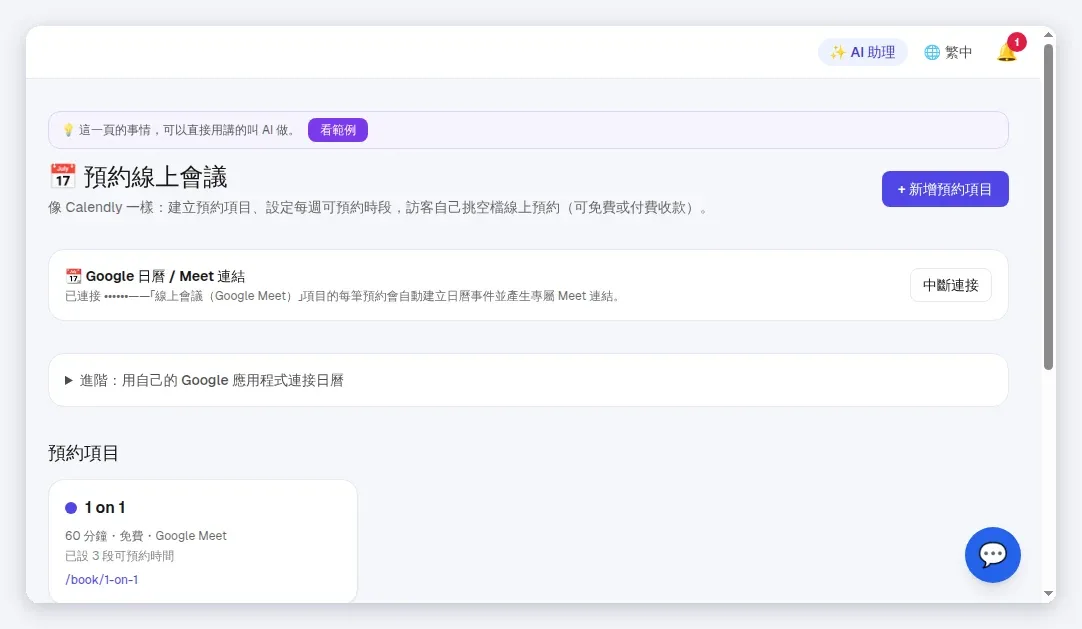Click the sparkle icon in AI 助理

click(x=838, y=52)
